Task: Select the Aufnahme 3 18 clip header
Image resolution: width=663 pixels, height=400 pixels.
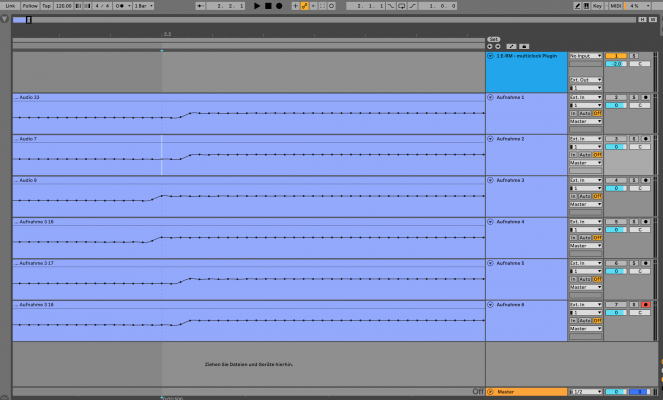Action: point(249,304)
